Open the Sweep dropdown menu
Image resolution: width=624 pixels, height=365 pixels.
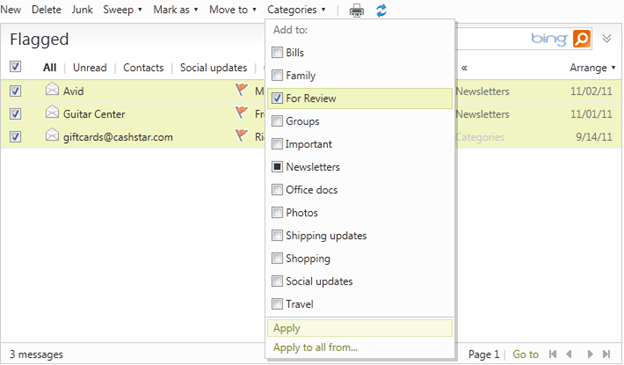122,10
